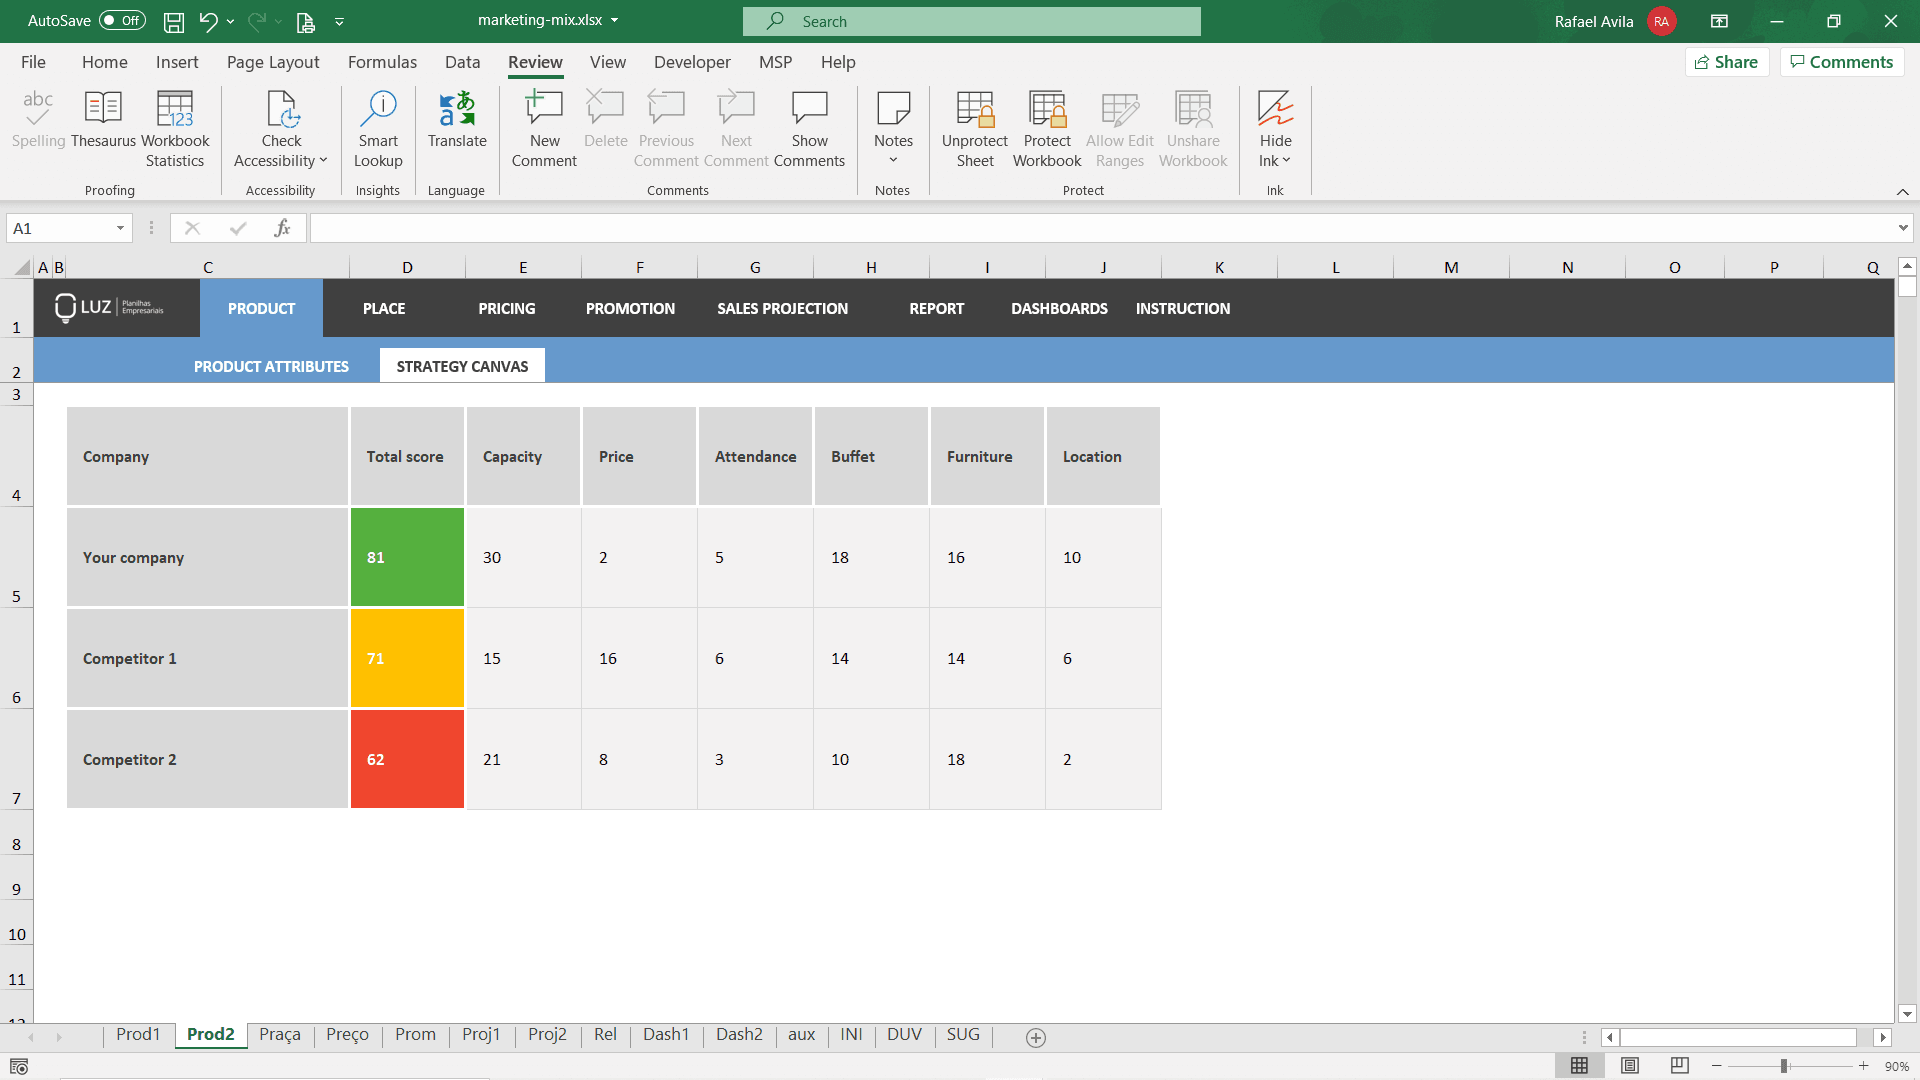This screenshot has height=1080, width=1920.
Task: Click Unshare Workbook
Action: coord(1192,128)
